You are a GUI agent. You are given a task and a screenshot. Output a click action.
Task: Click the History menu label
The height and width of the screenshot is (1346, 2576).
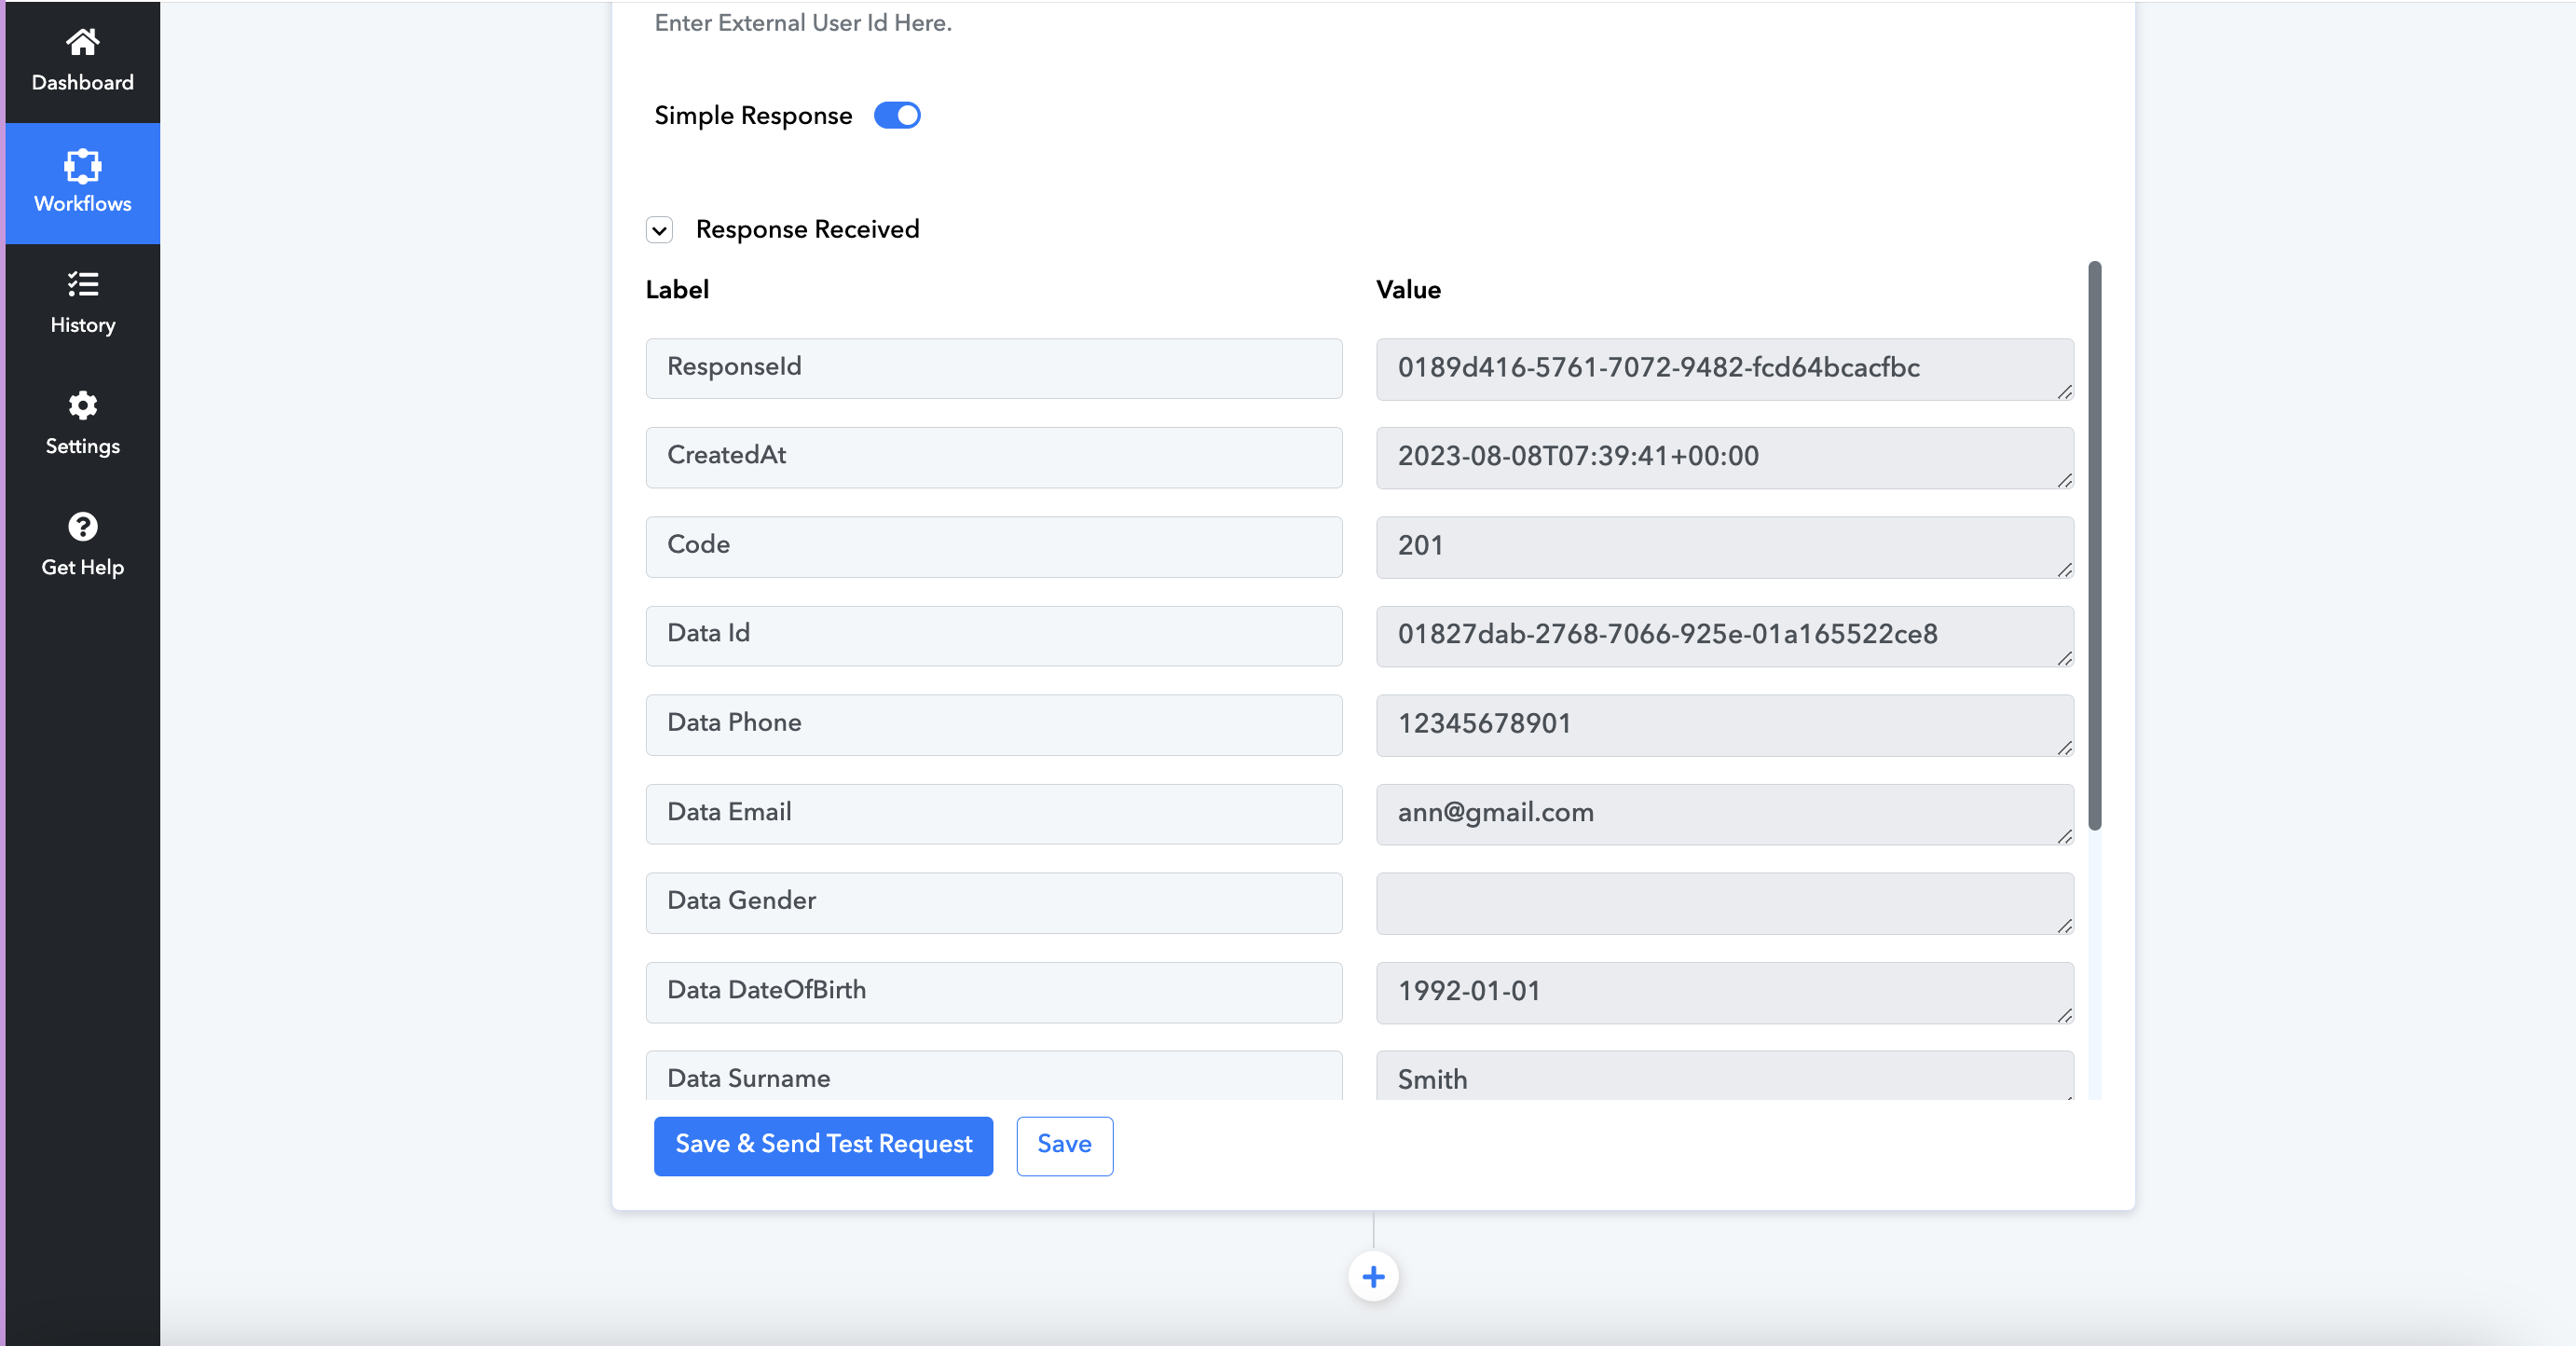point(82,325)
